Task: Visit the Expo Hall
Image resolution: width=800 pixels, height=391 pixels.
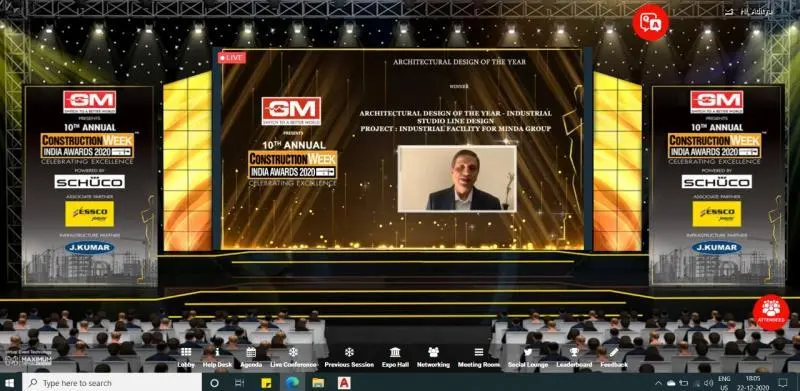Action: [395, 357]
